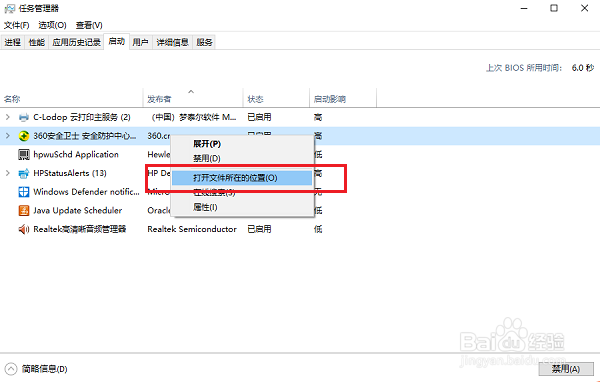Click 已启用 status in Realtek row

click(259, 229)
